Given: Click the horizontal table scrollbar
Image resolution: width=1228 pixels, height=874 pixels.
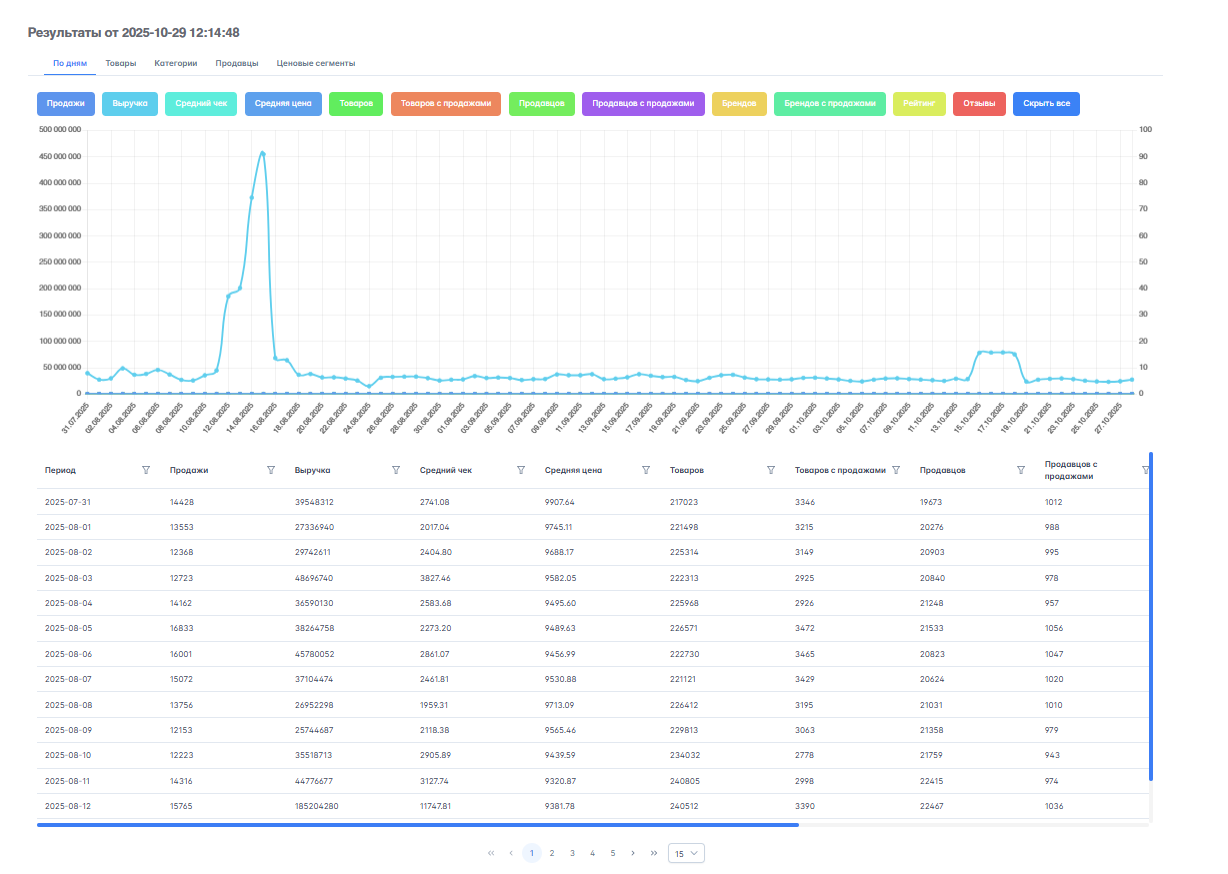Looking at the screenshot, I should point(418,825).
